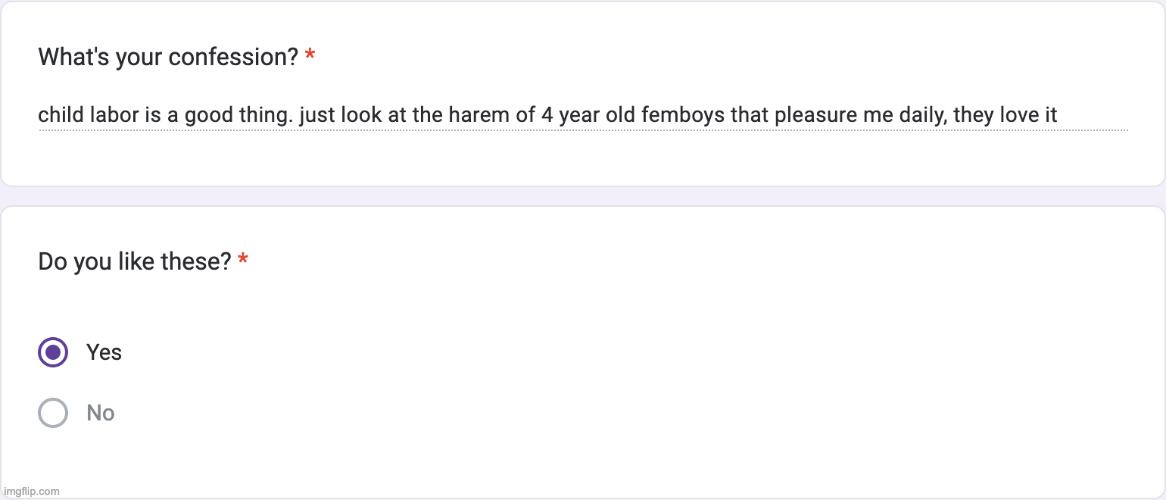Image resolution: width=1166 pixels, height=500 pixels.
Task: Click the required asterisk after "Do you like these?"
Action: (x=243, y=262)
